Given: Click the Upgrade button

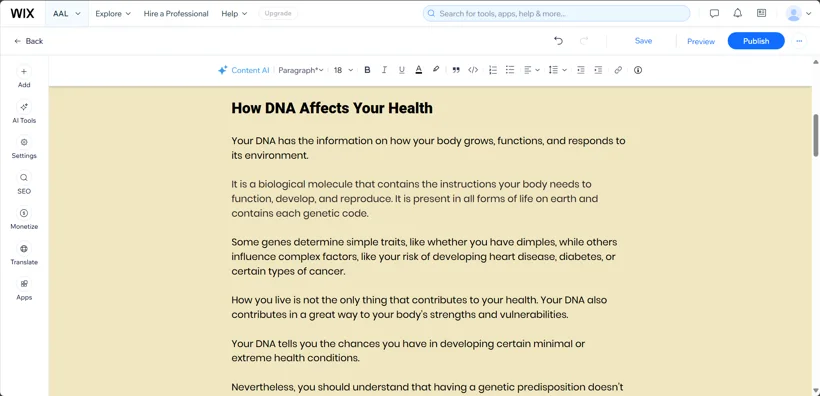Looking at the screenshot, I should [x=278, y=14].
